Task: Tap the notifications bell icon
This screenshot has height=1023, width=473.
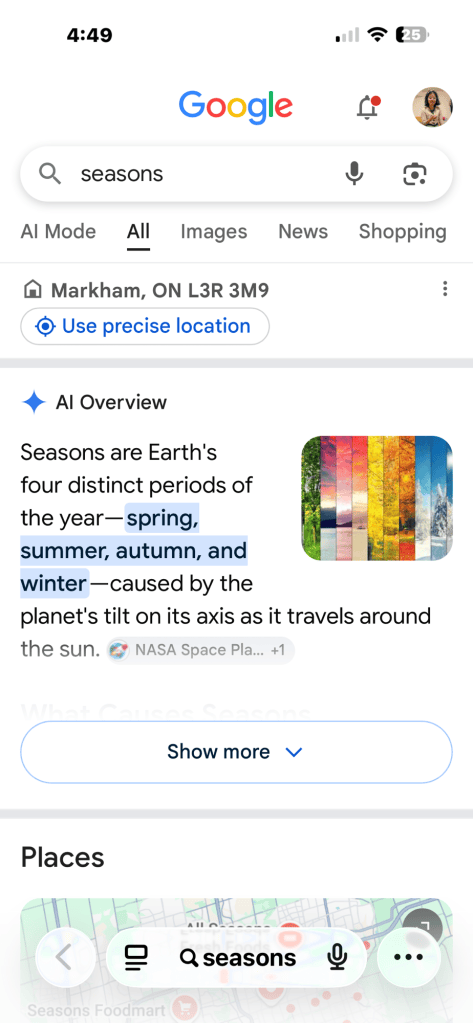Action: click(x=369, y=107)
